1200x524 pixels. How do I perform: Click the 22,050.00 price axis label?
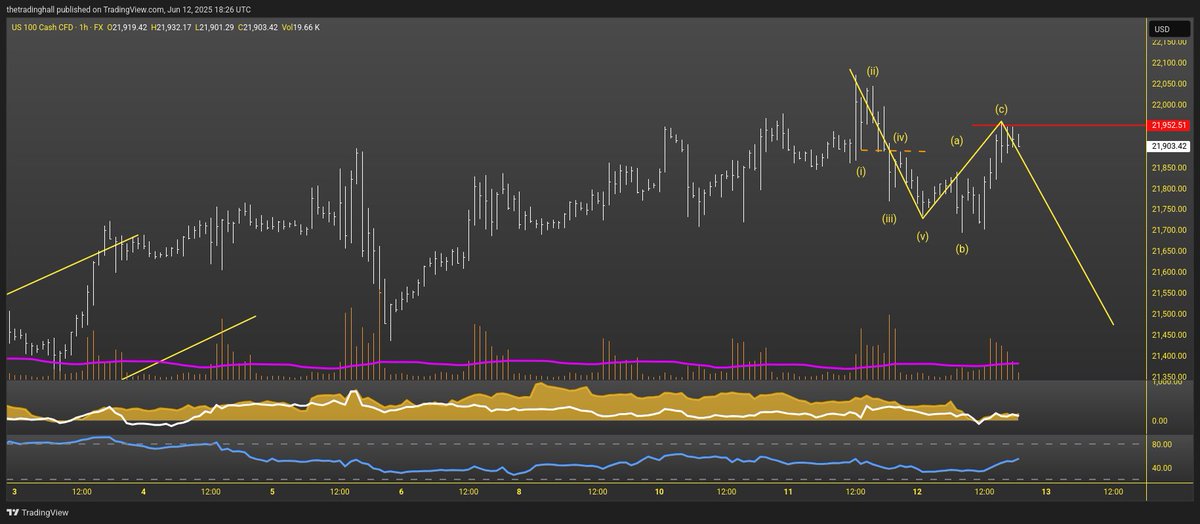(1168, 84)
